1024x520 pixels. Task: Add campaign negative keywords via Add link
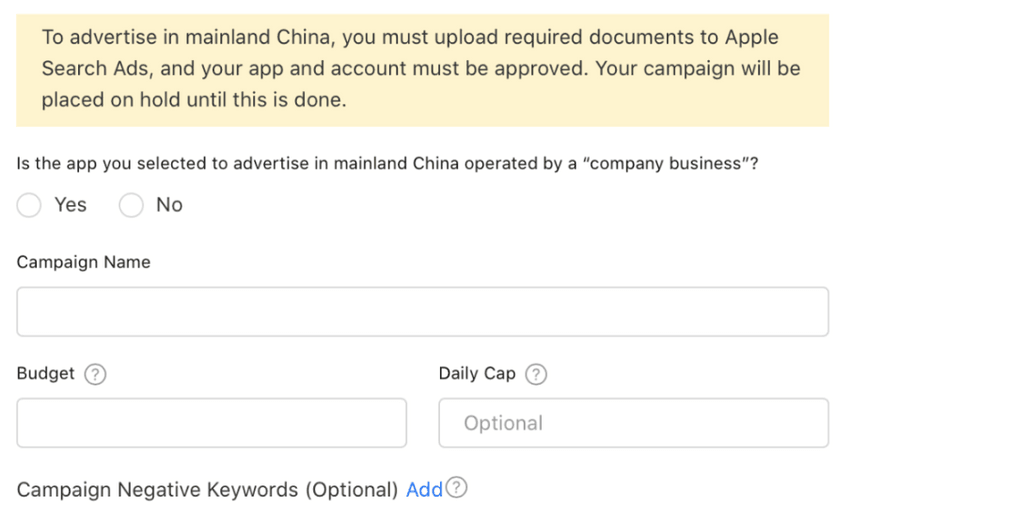coord(424,489)
